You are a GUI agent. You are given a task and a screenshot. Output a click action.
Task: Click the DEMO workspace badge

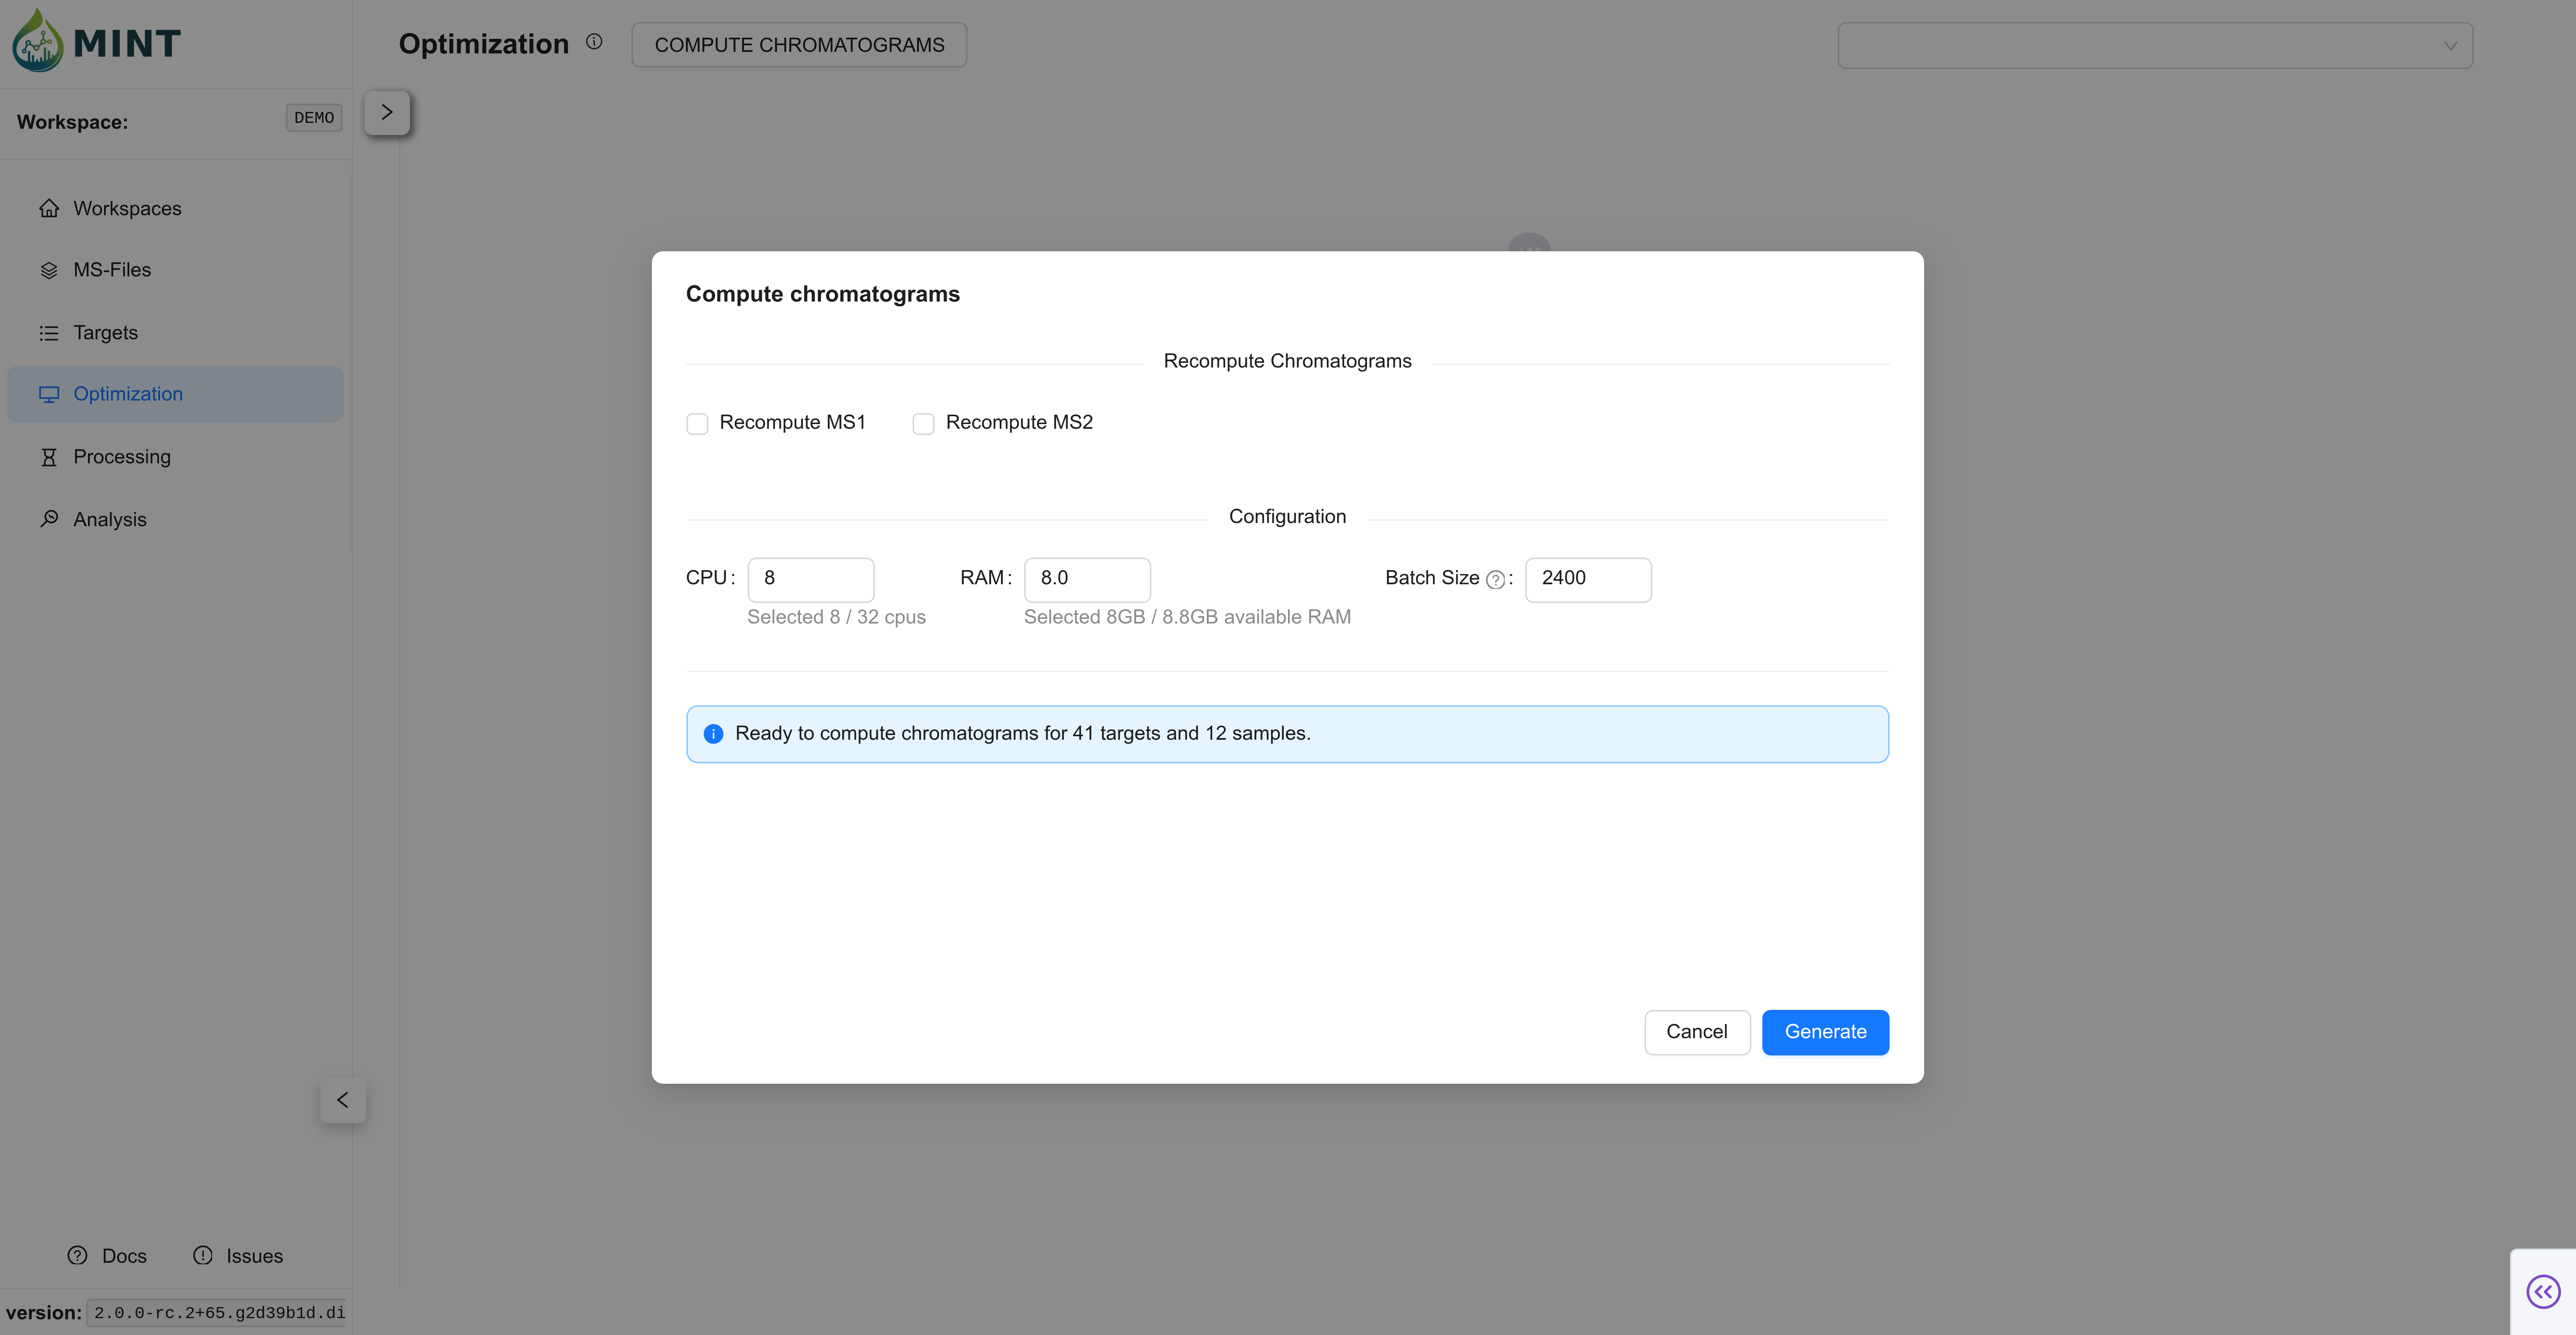[x=314, y=118]
